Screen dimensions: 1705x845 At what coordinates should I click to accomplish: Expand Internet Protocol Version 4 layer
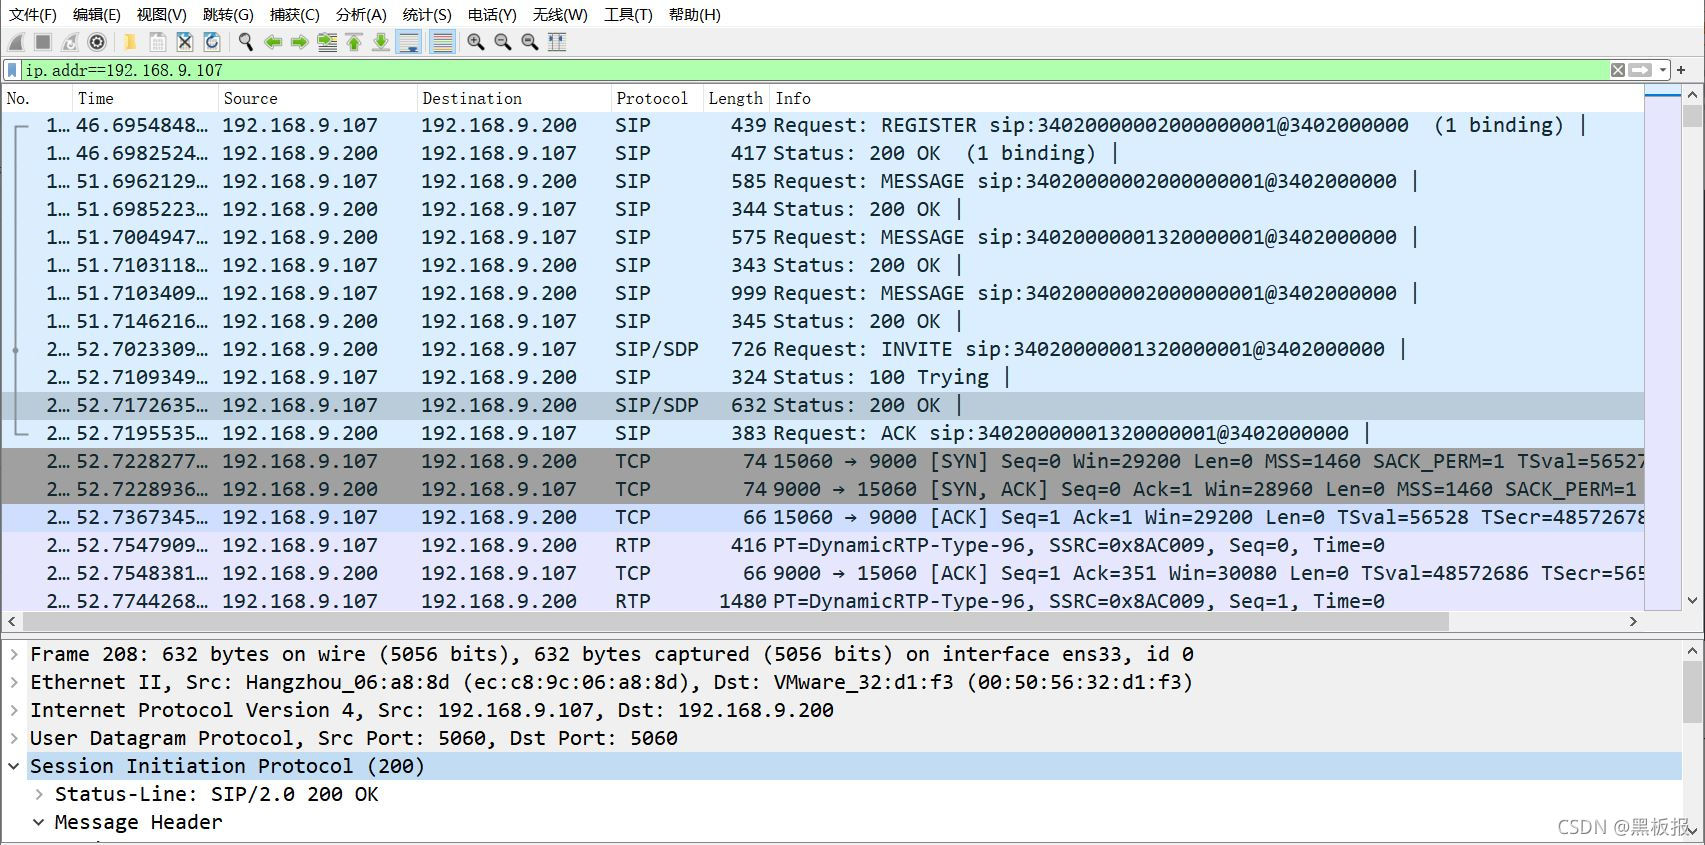14,710
